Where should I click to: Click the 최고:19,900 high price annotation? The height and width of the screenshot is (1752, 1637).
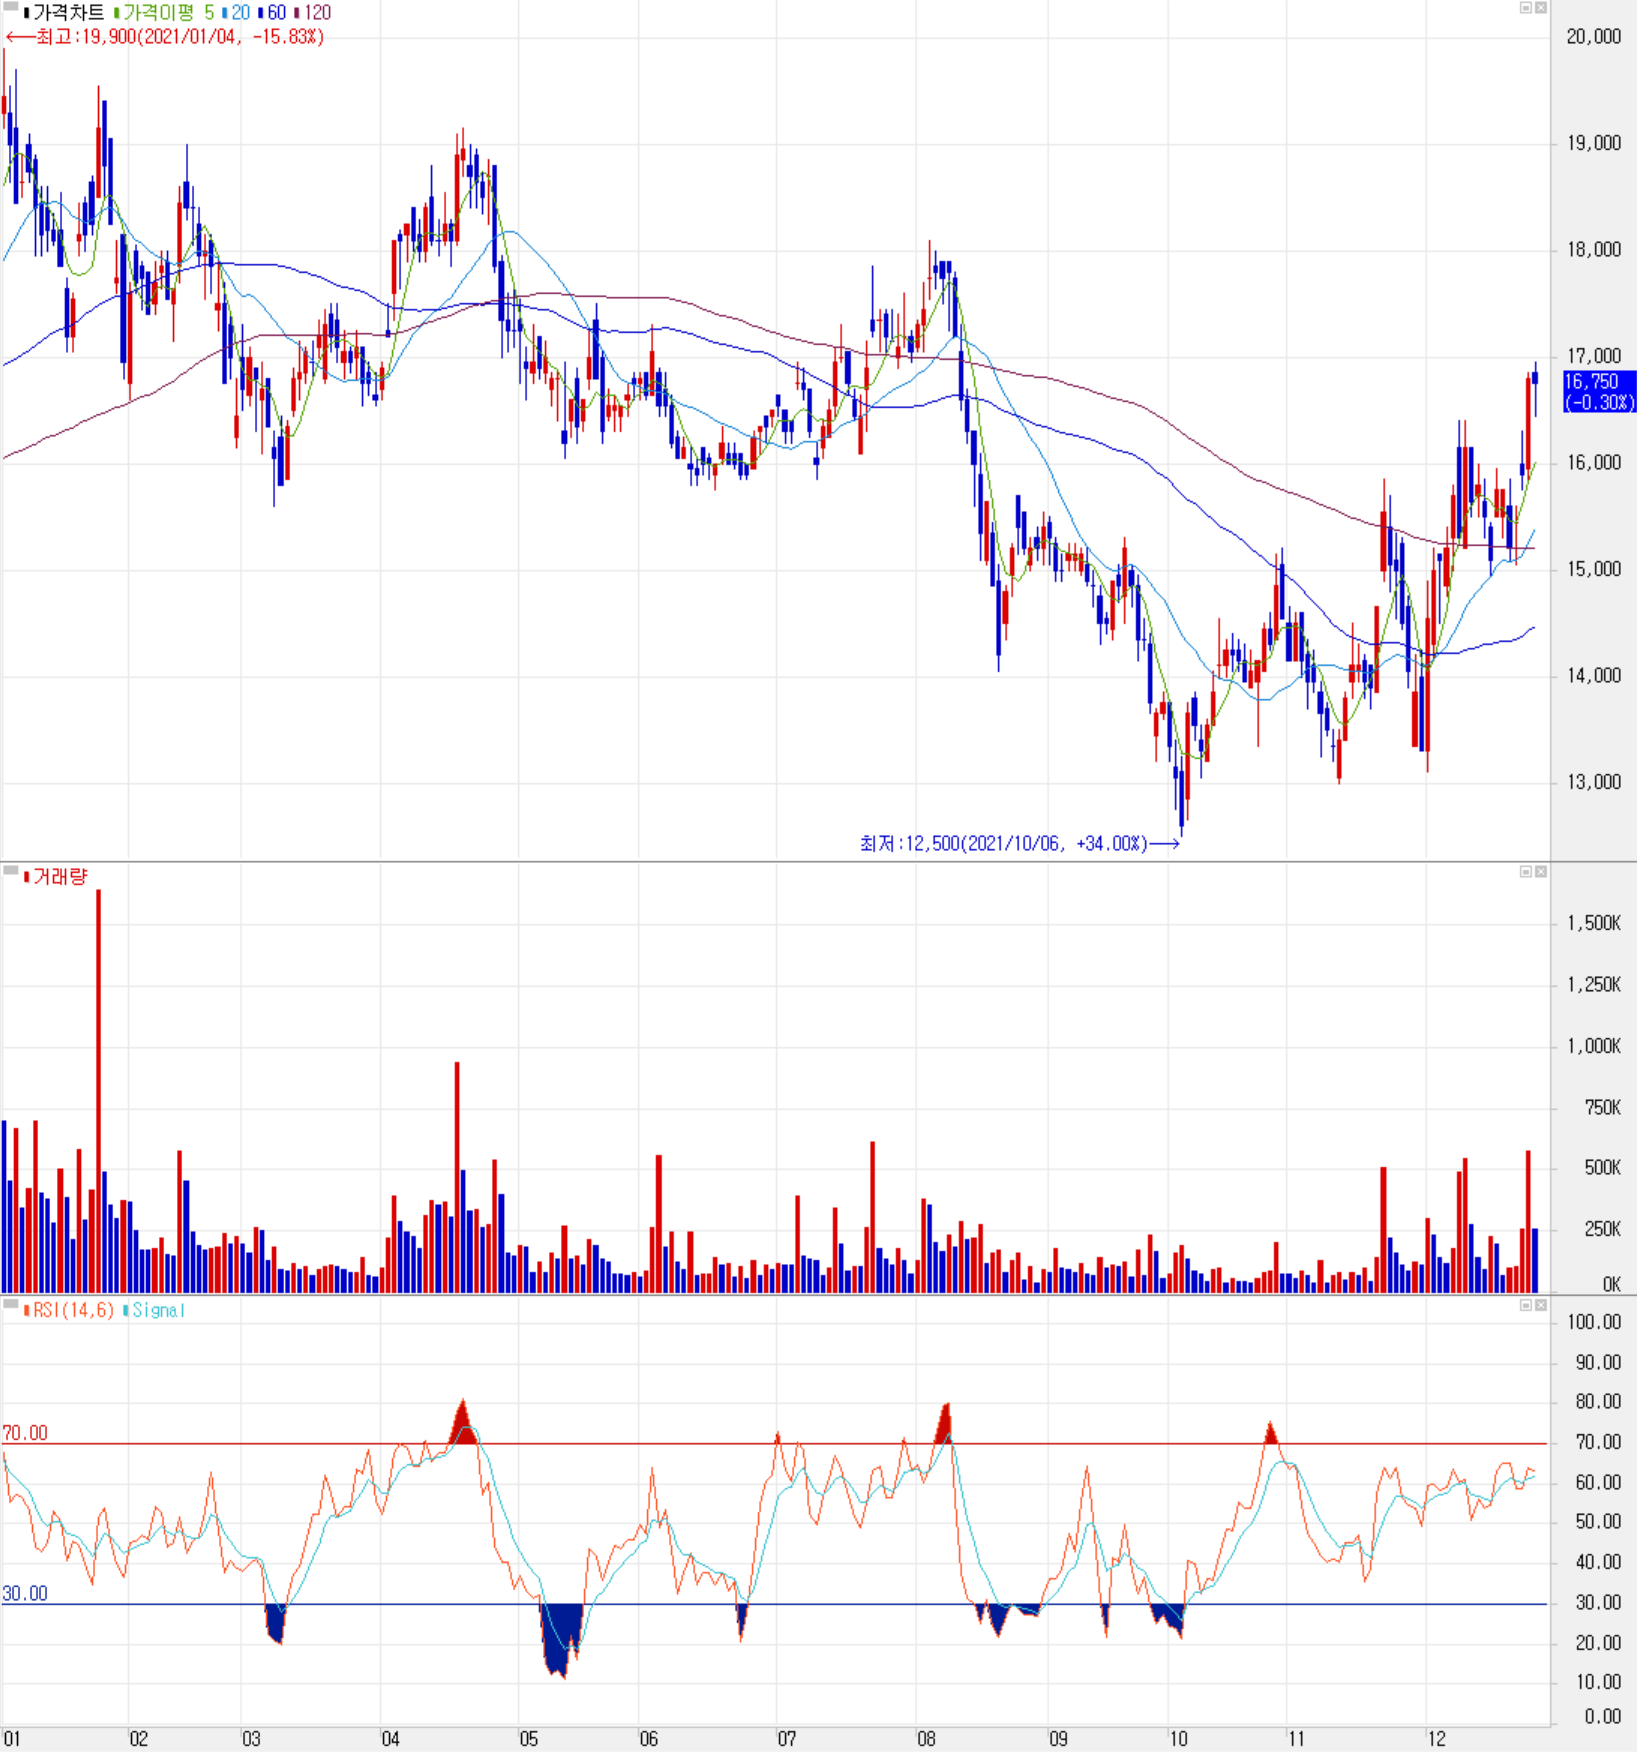[165, 37]
